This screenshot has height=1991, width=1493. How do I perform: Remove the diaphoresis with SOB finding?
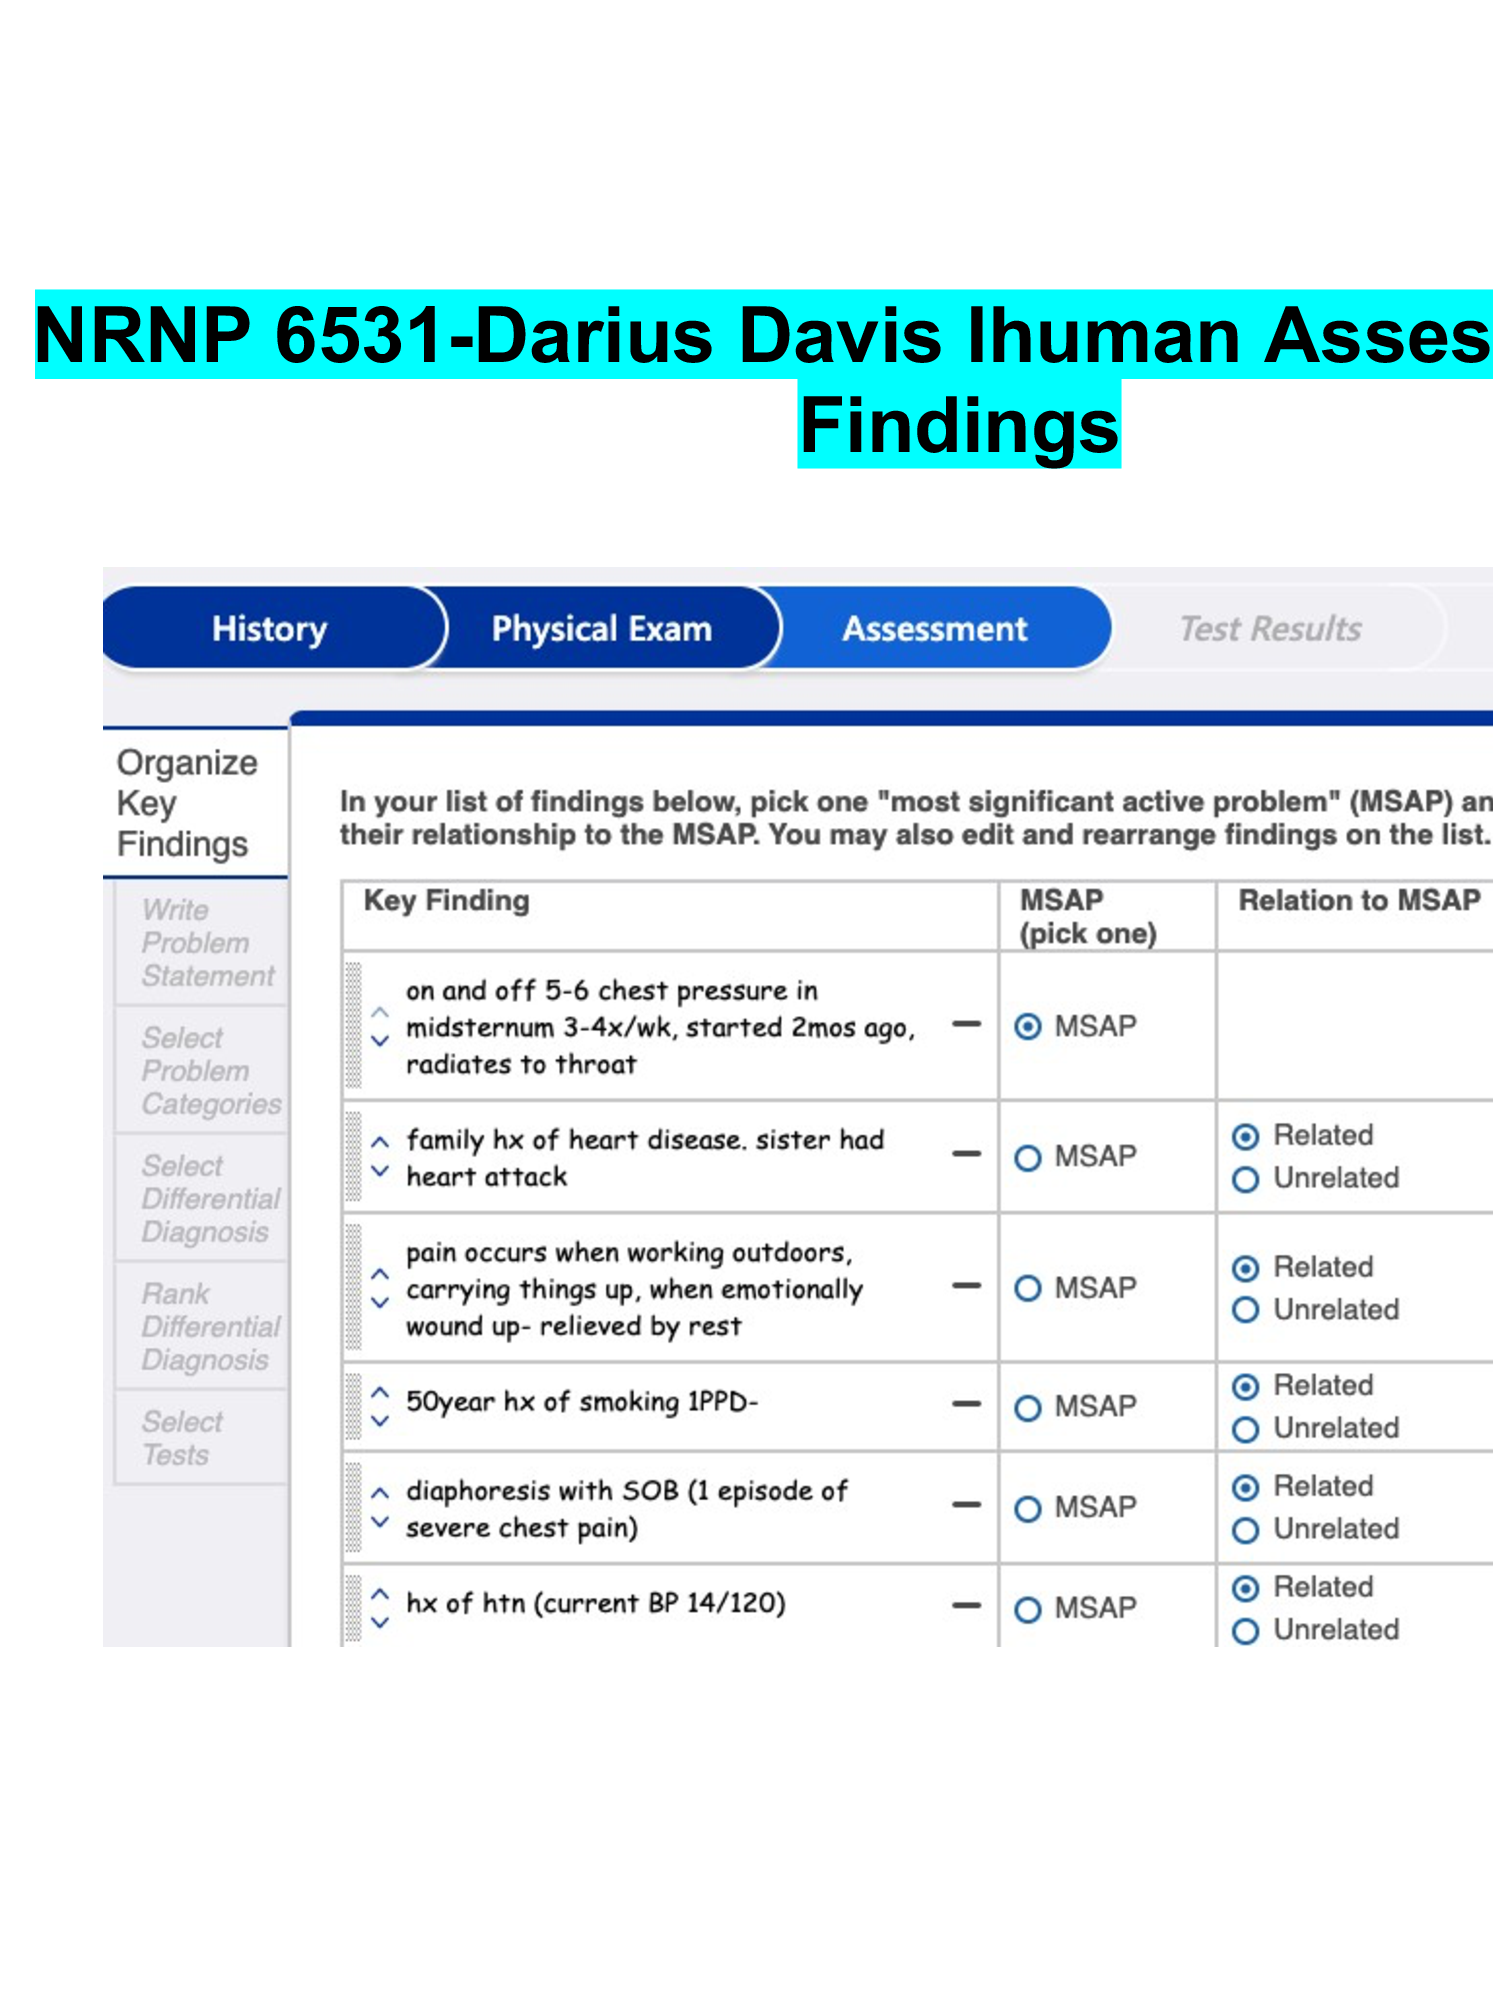pyautogui.click(x=965, y=1505)
